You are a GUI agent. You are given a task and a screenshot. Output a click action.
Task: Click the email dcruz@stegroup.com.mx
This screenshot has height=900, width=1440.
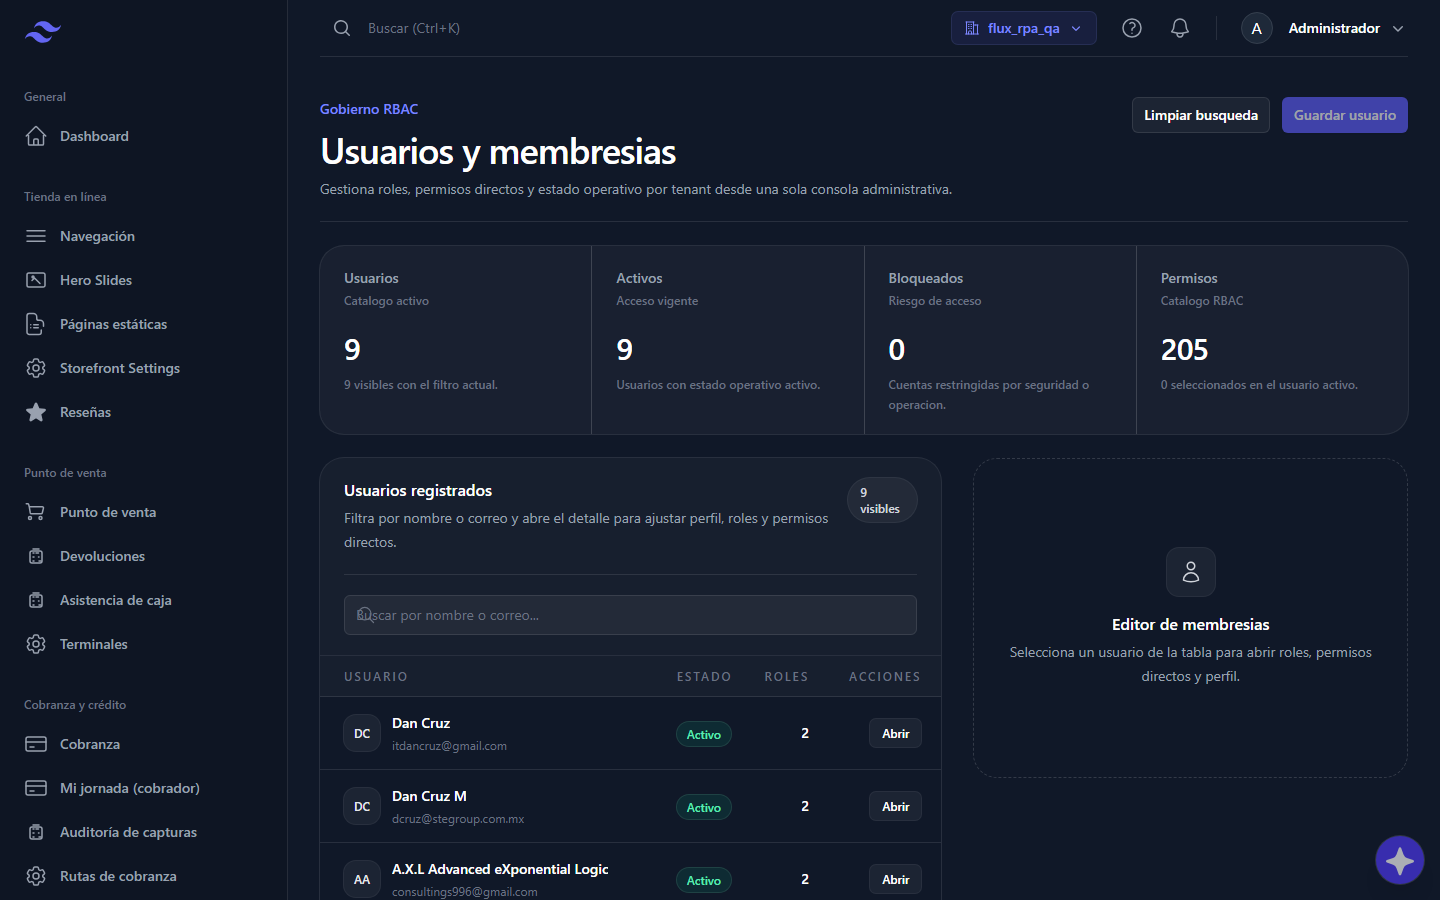pyautogui.click(x=458, y=819)
